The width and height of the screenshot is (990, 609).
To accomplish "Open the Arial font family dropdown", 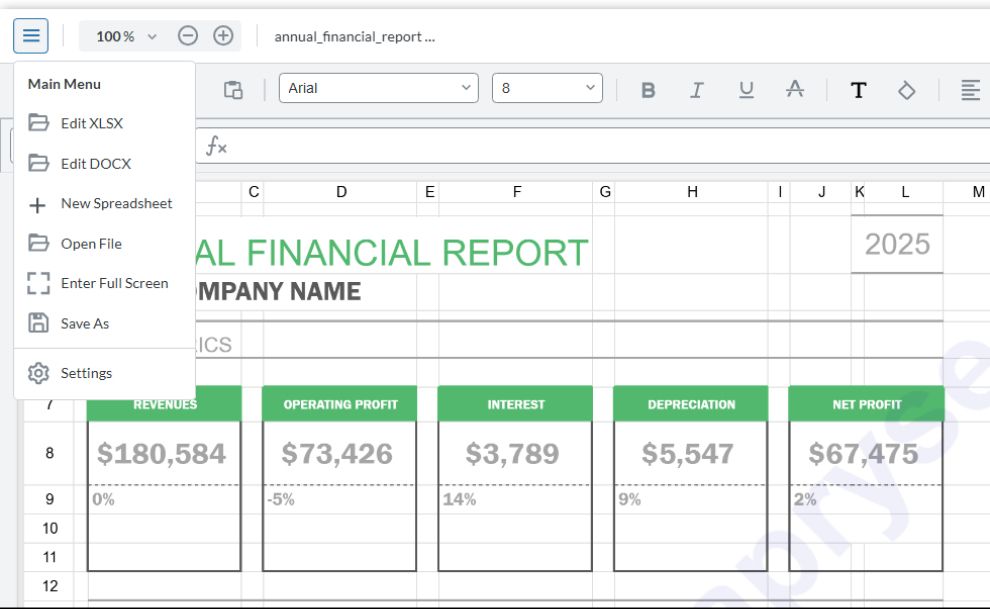I will point(379,88).
